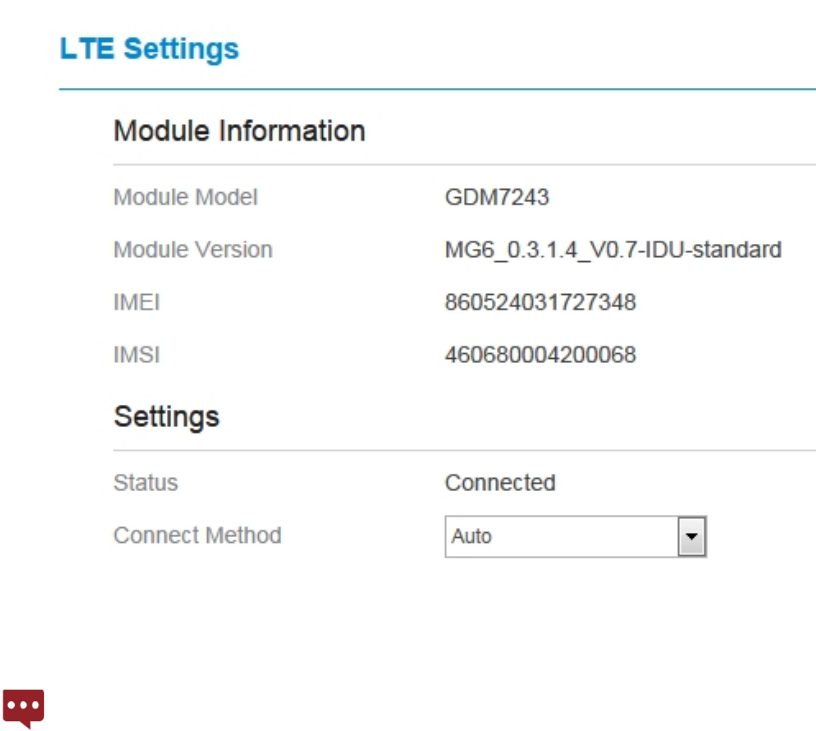The height and width of the screenshot is (731, 816).
Task: Click the Auto option in the Connect Method box
Action: click(472, 537)
